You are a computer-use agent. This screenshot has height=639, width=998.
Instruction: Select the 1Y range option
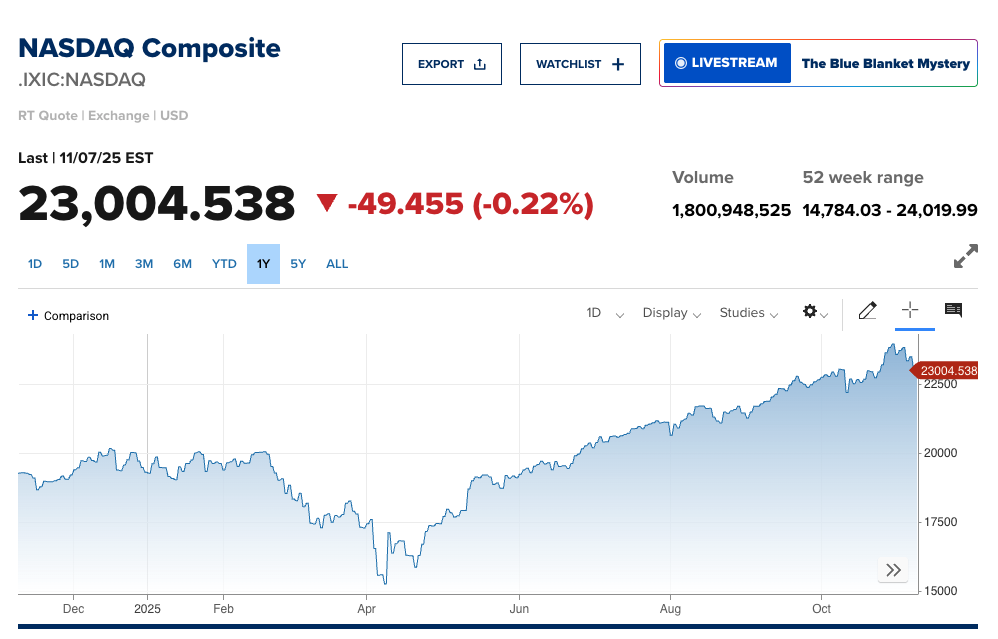(x=263, y=264)
